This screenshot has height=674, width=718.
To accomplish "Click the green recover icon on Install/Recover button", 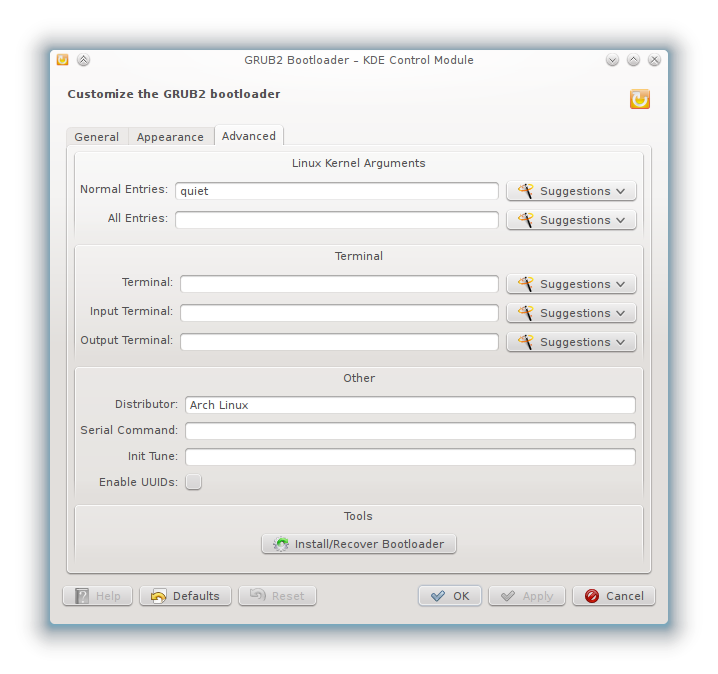I will [281, 544].
